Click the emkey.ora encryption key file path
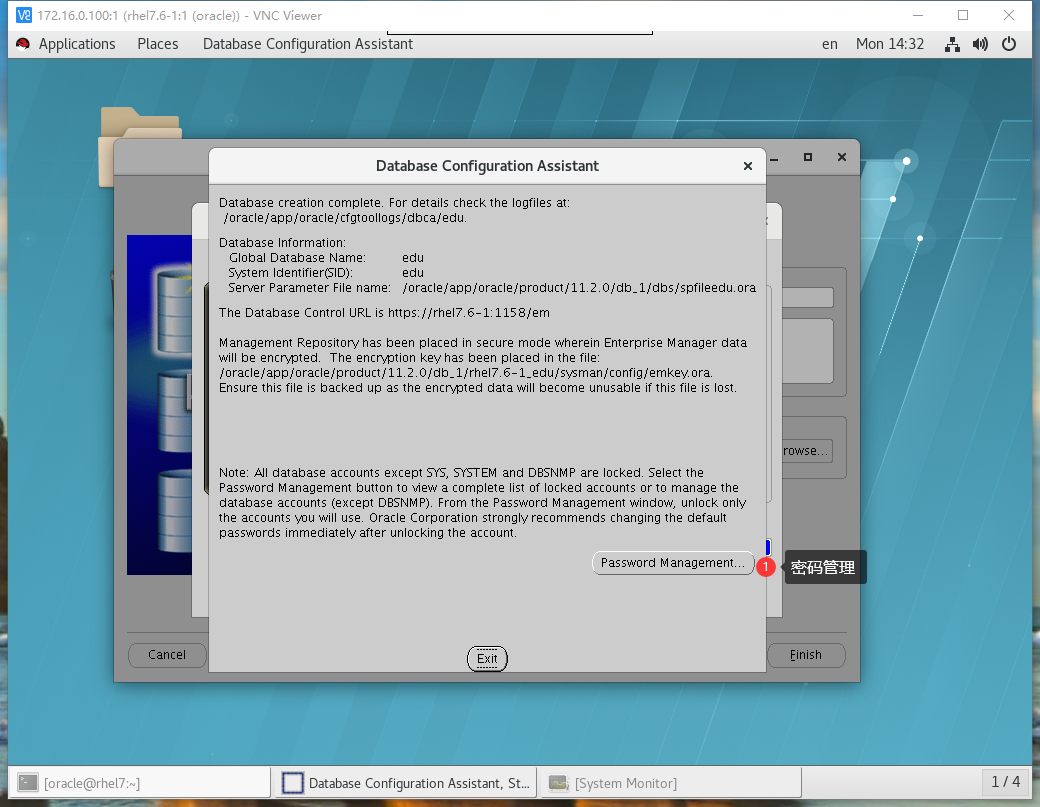Viewport: 1040px width, 807px height. pos(466,373)
